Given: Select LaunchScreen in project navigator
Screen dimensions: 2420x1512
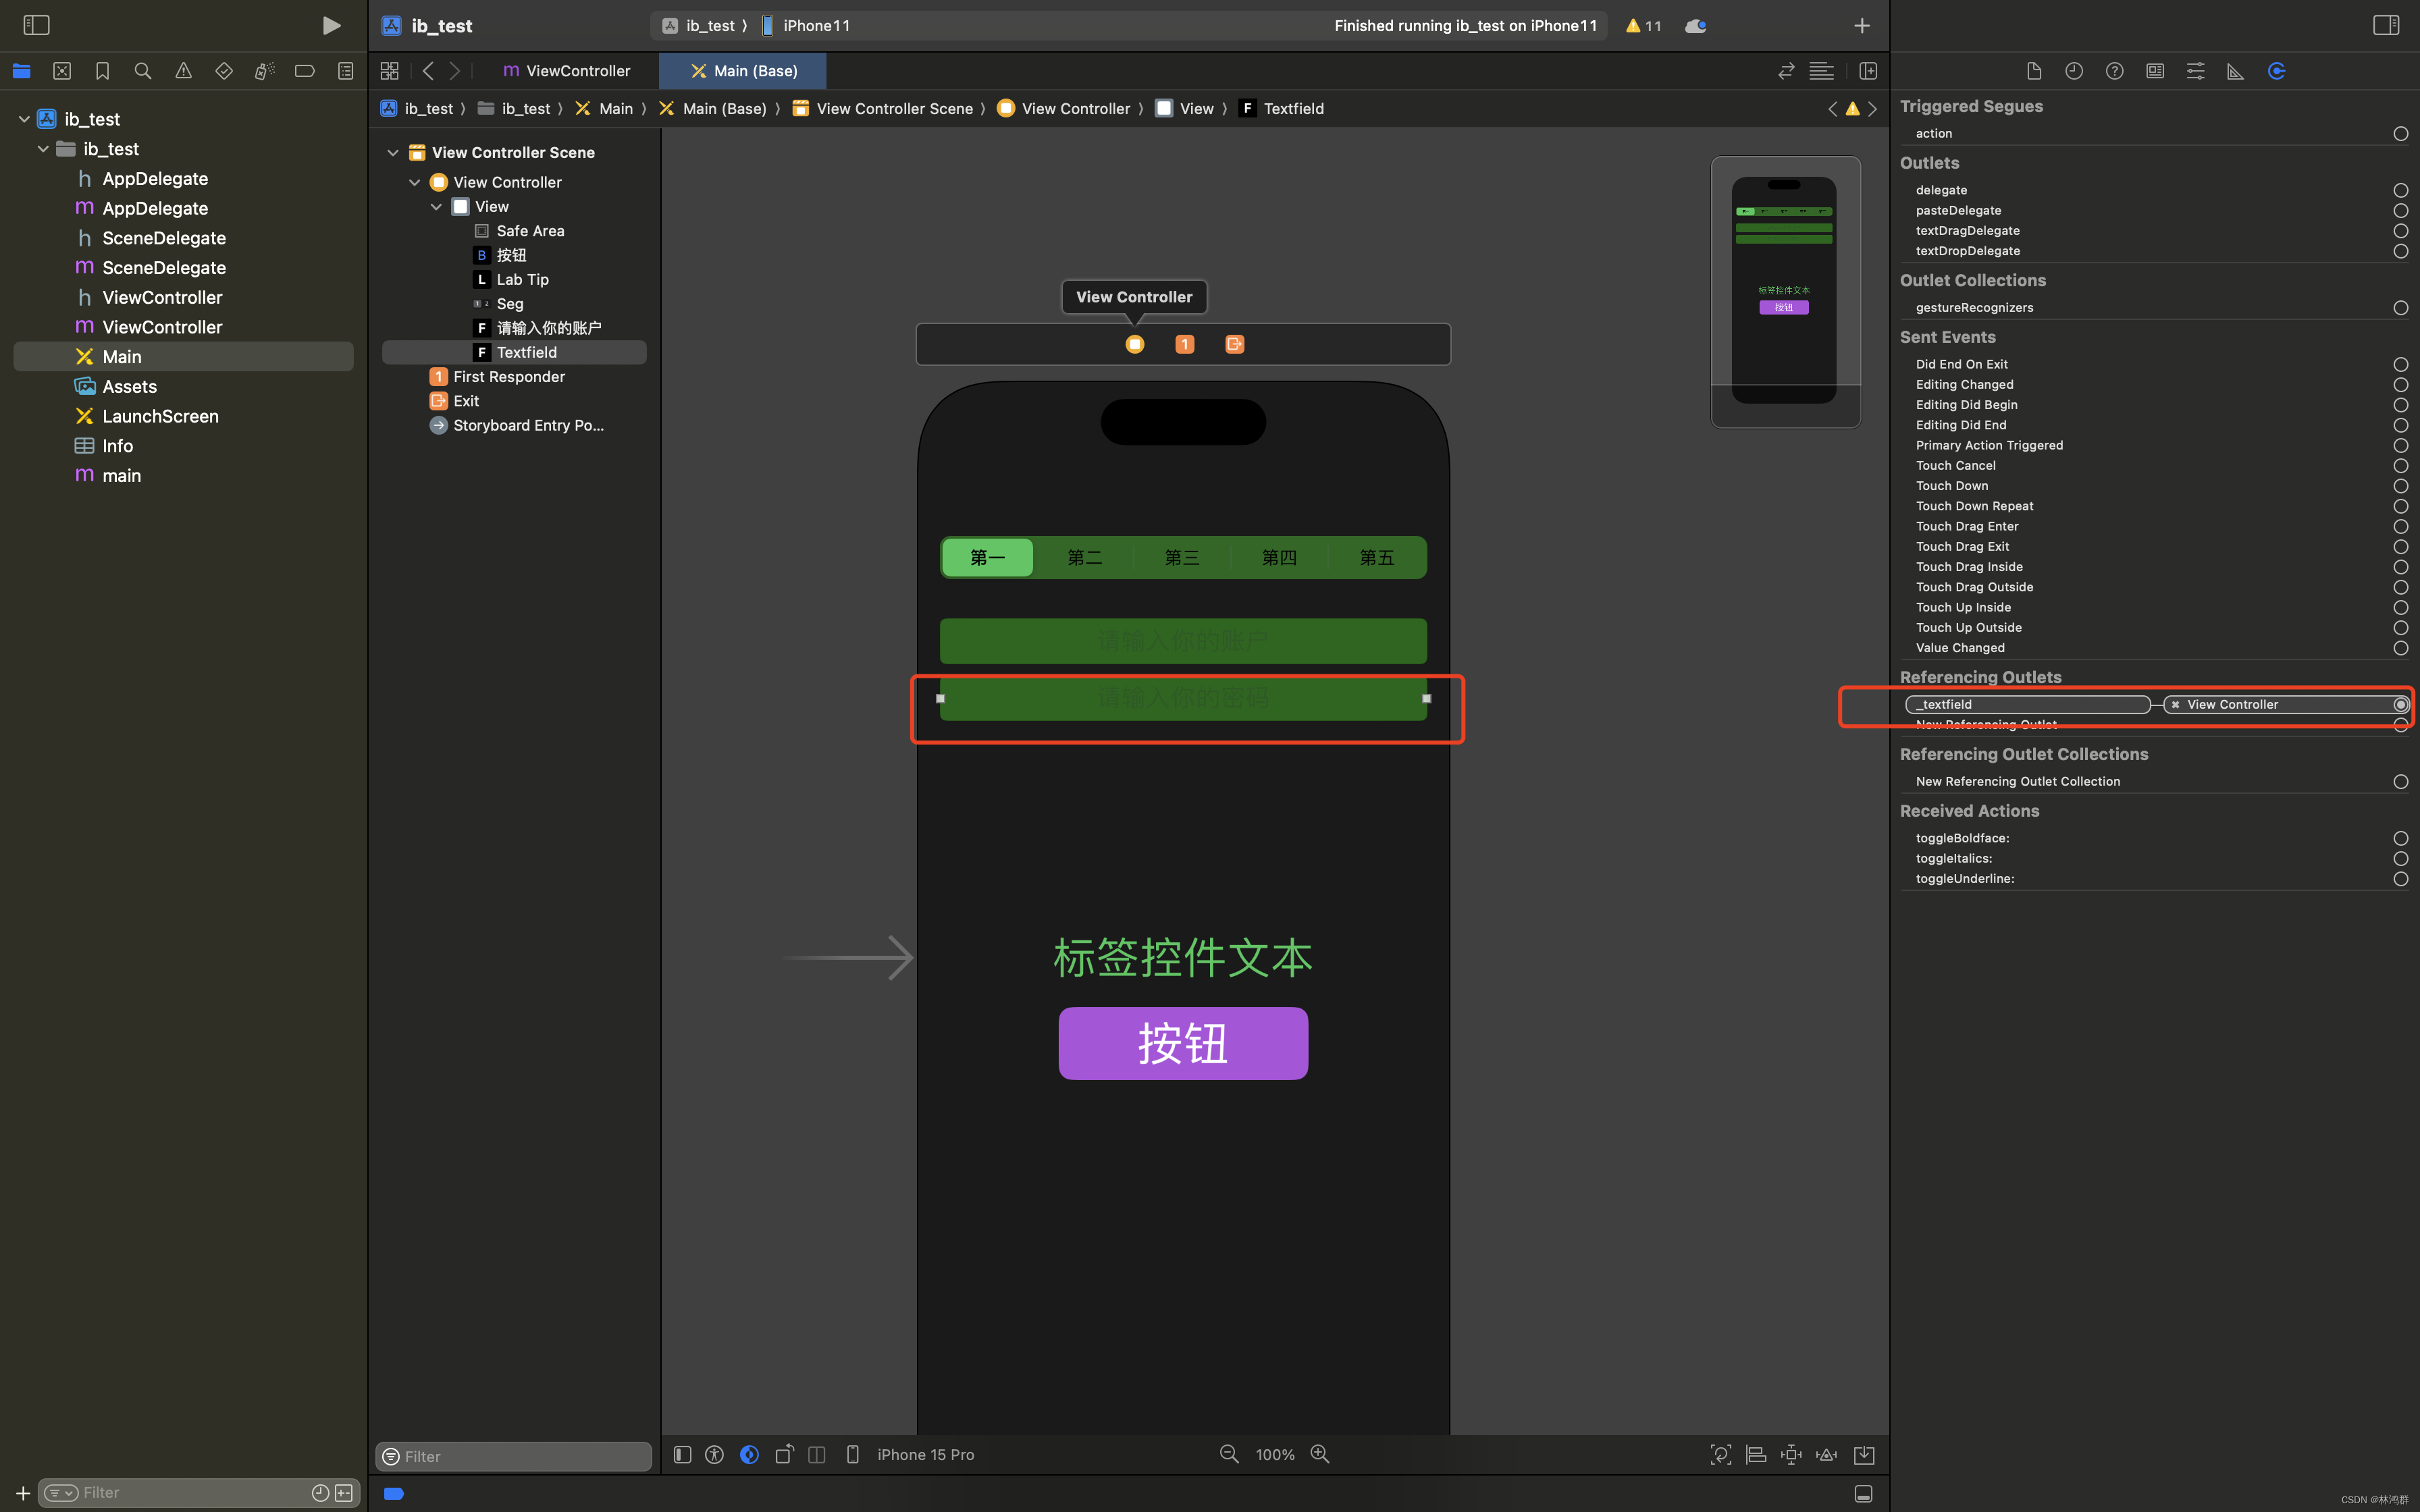Looking at the screenshot, I should (x=147, y=416).
